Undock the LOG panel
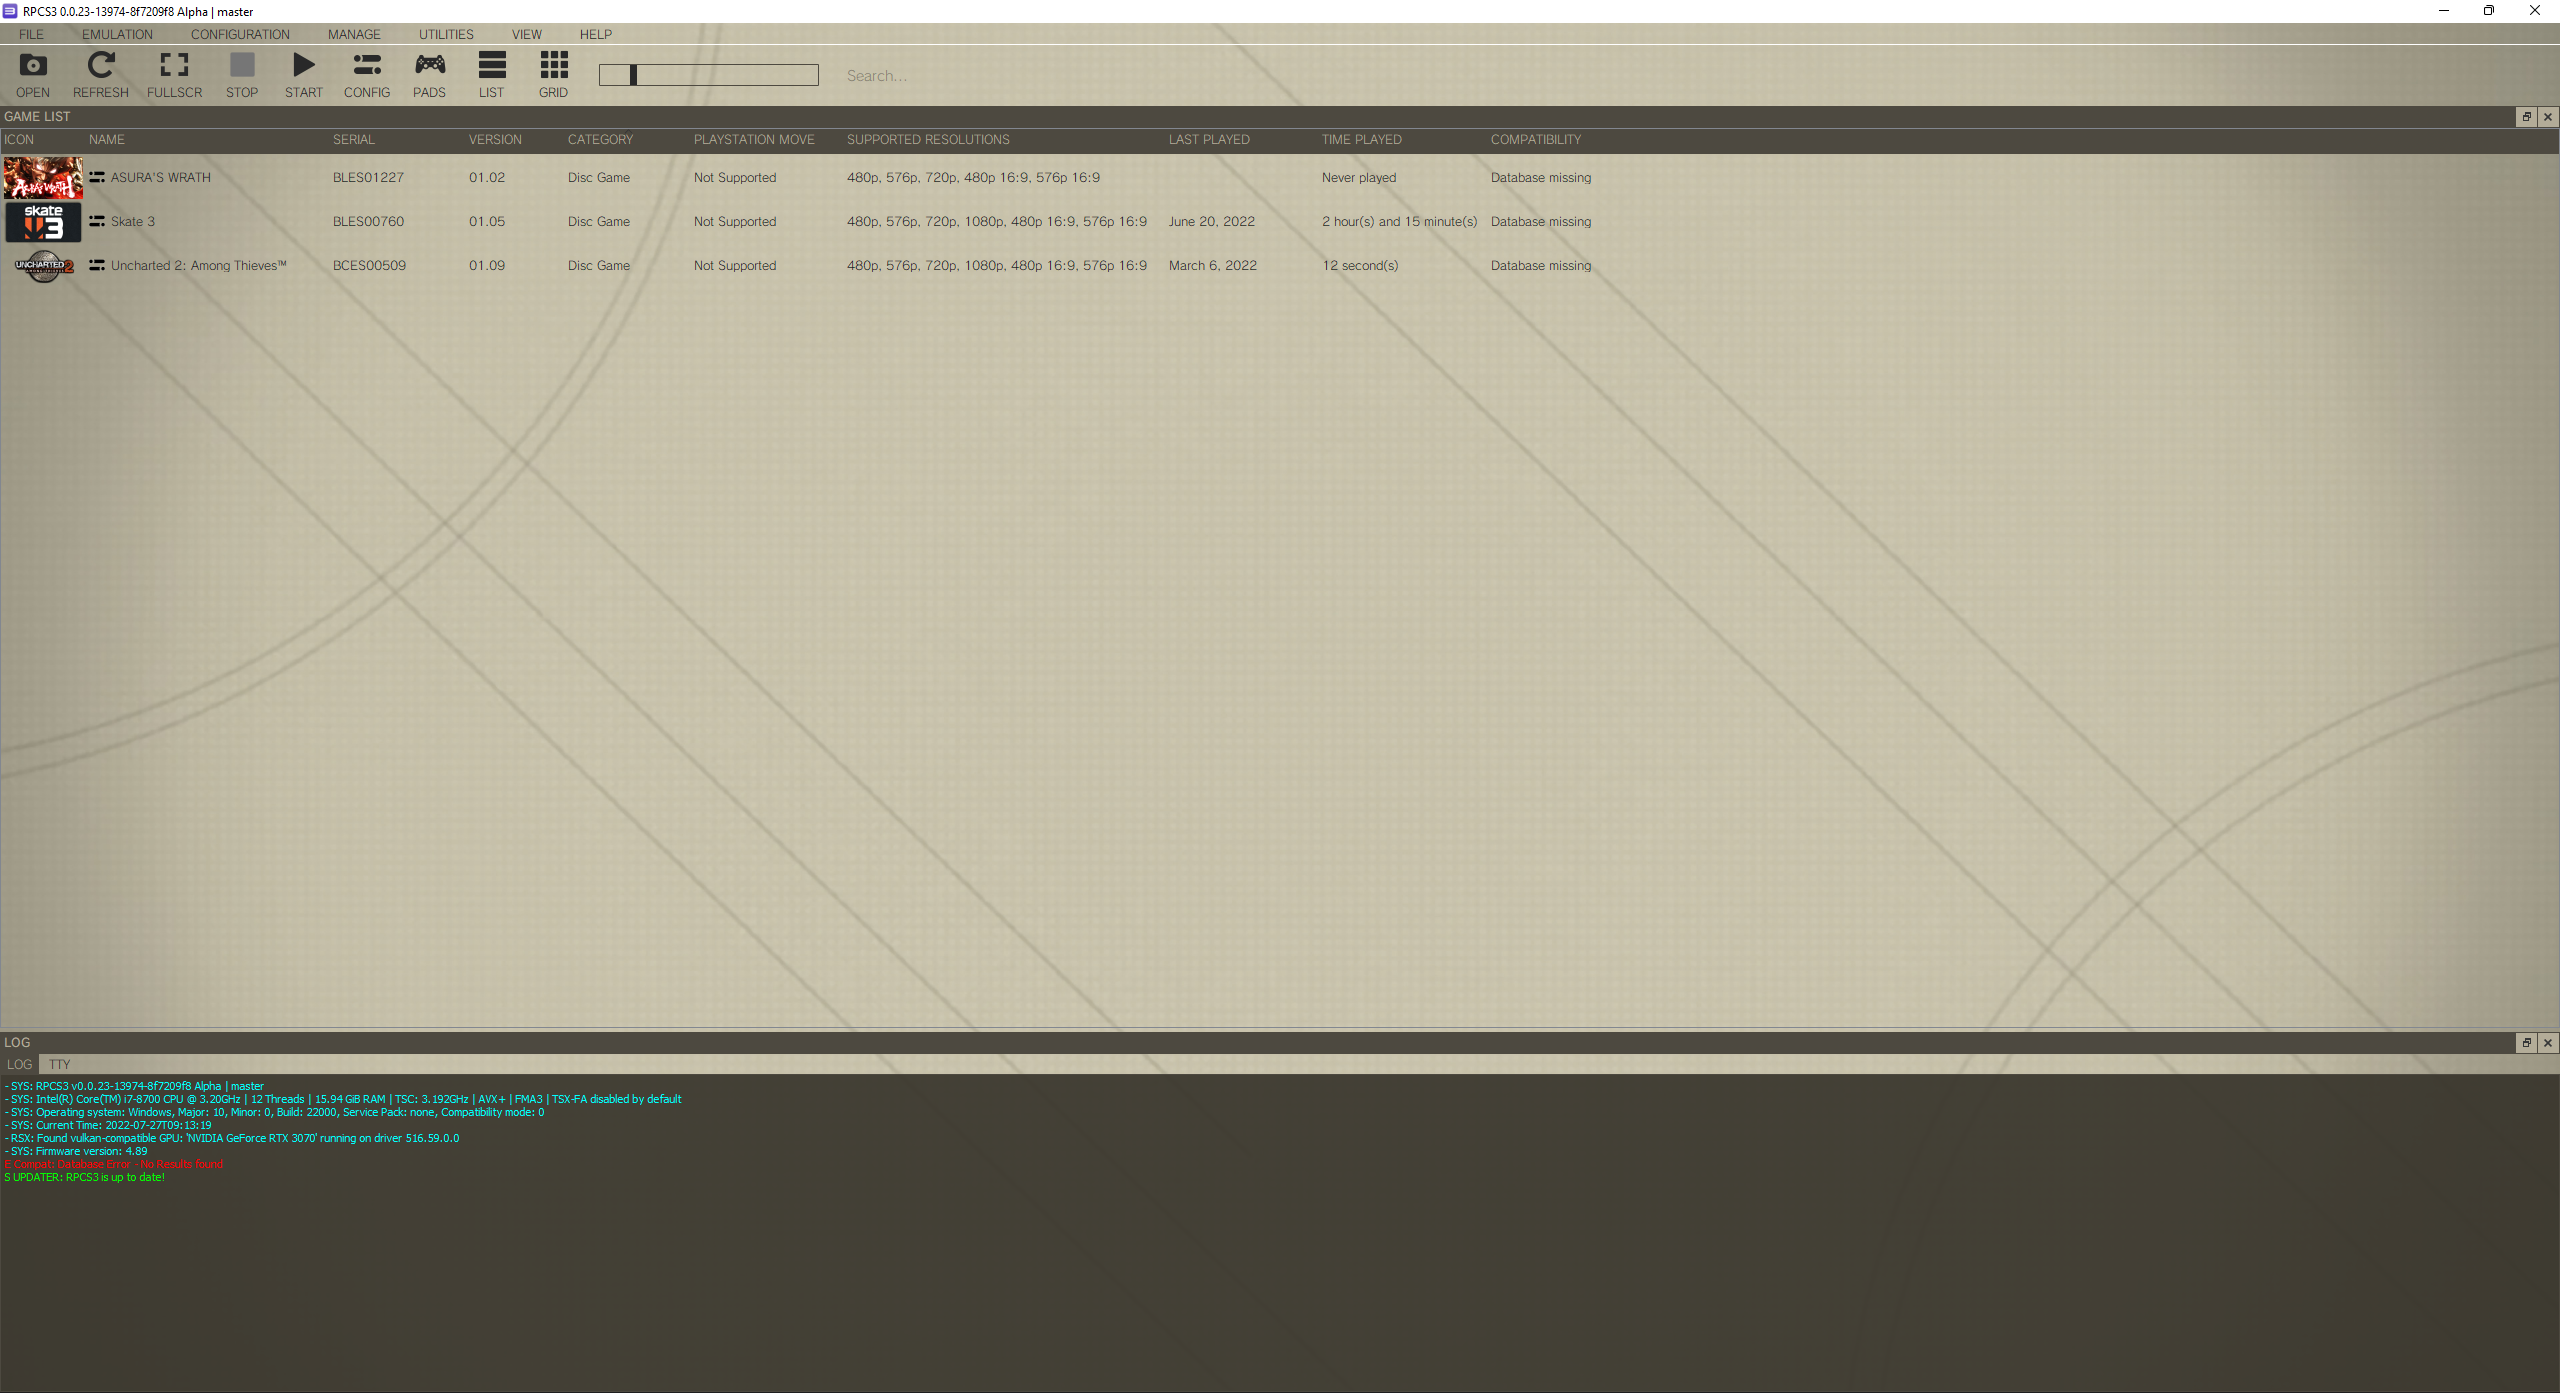Screen dimensions: 2560x1393 (x=2525, y=1042)
